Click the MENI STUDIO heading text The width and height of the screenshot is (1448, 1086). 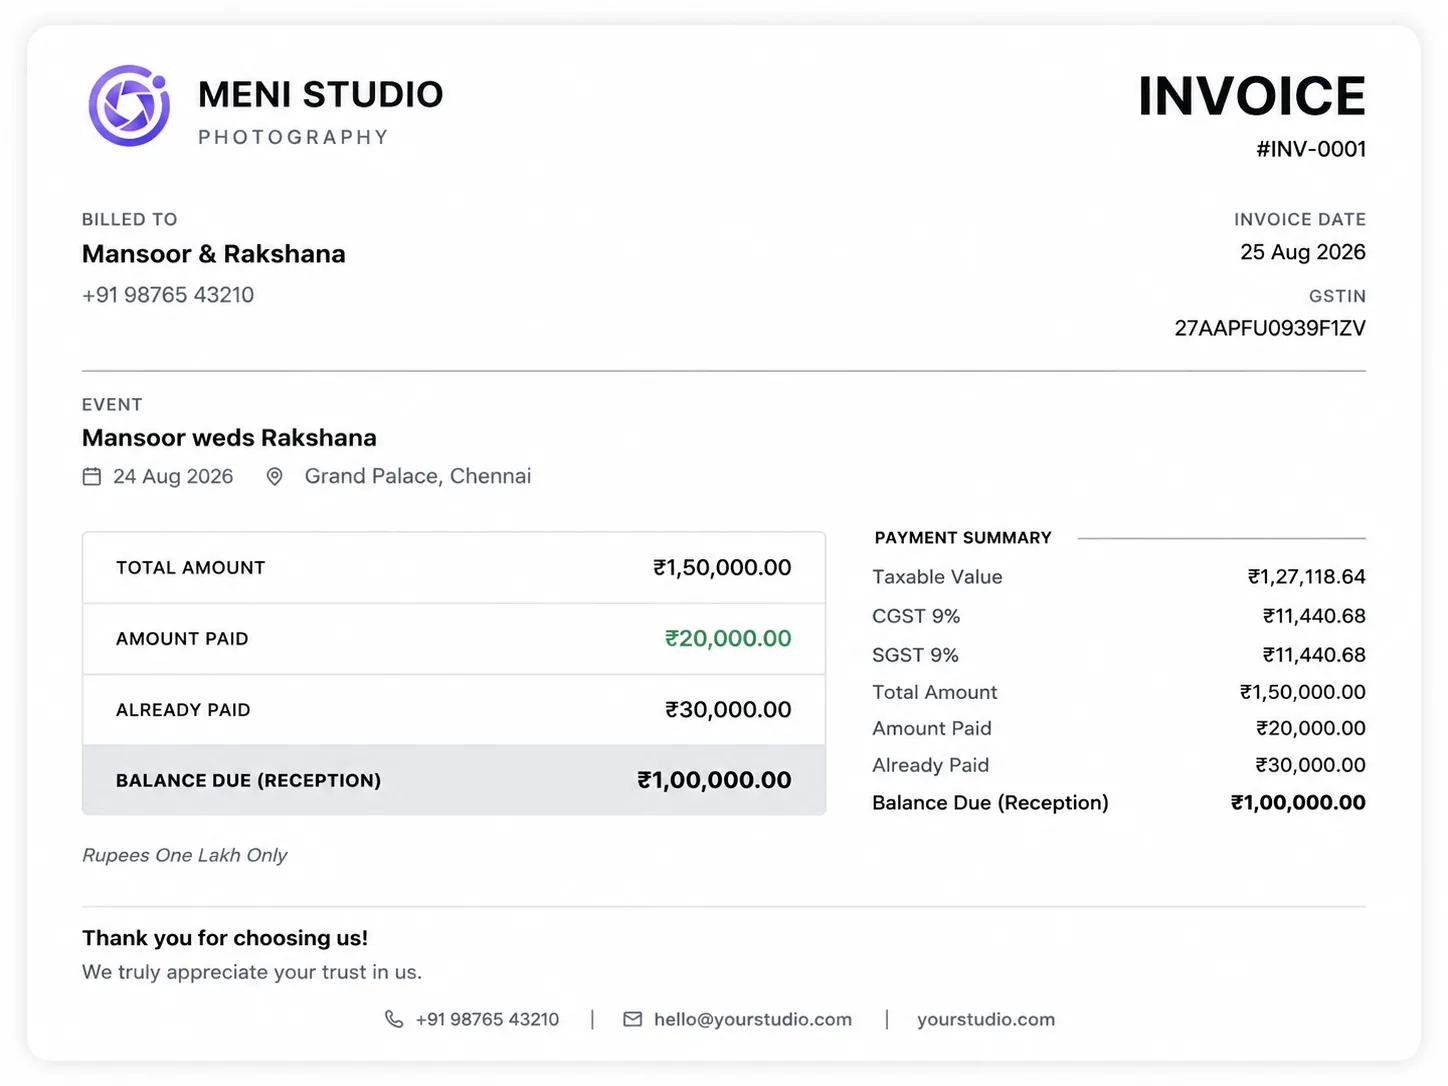pos(321,94)
